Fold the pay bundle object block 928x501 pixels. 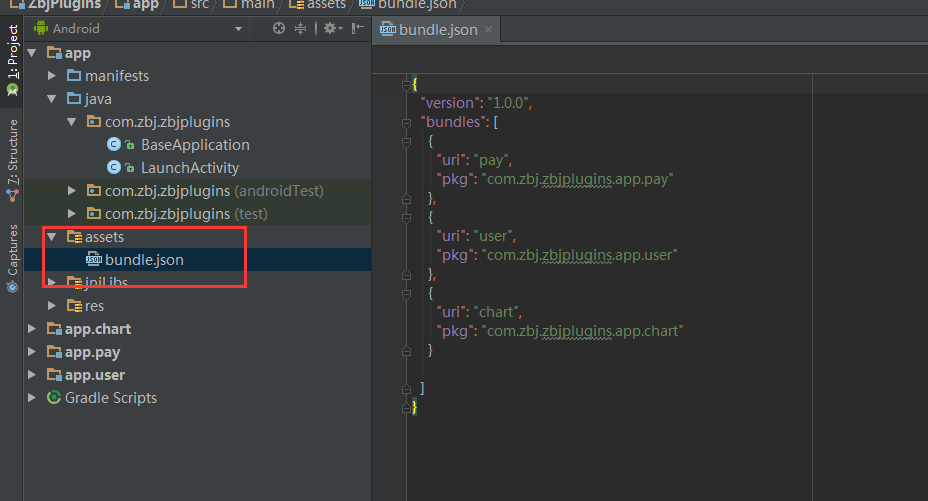tap(406, 142)
